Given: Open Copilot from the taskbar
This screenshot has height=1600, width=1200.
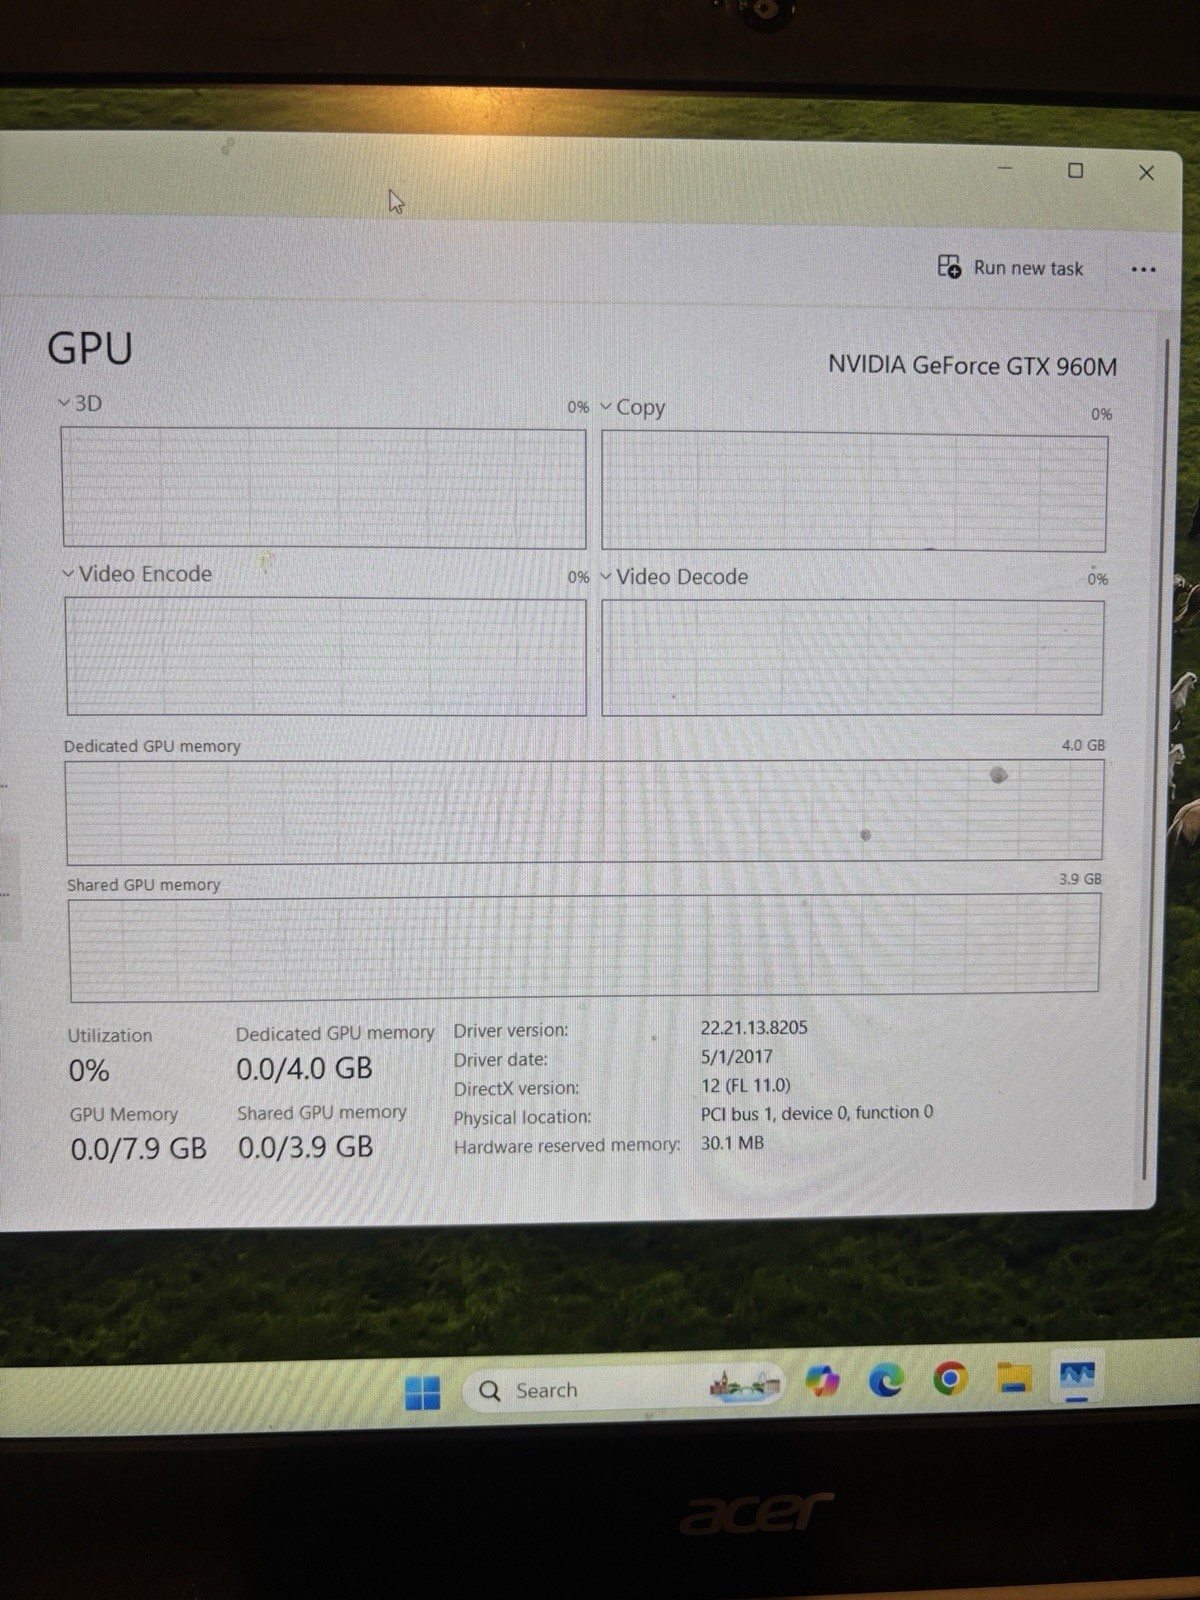Looking at the screenshot, I should (x=823, y=1381).
